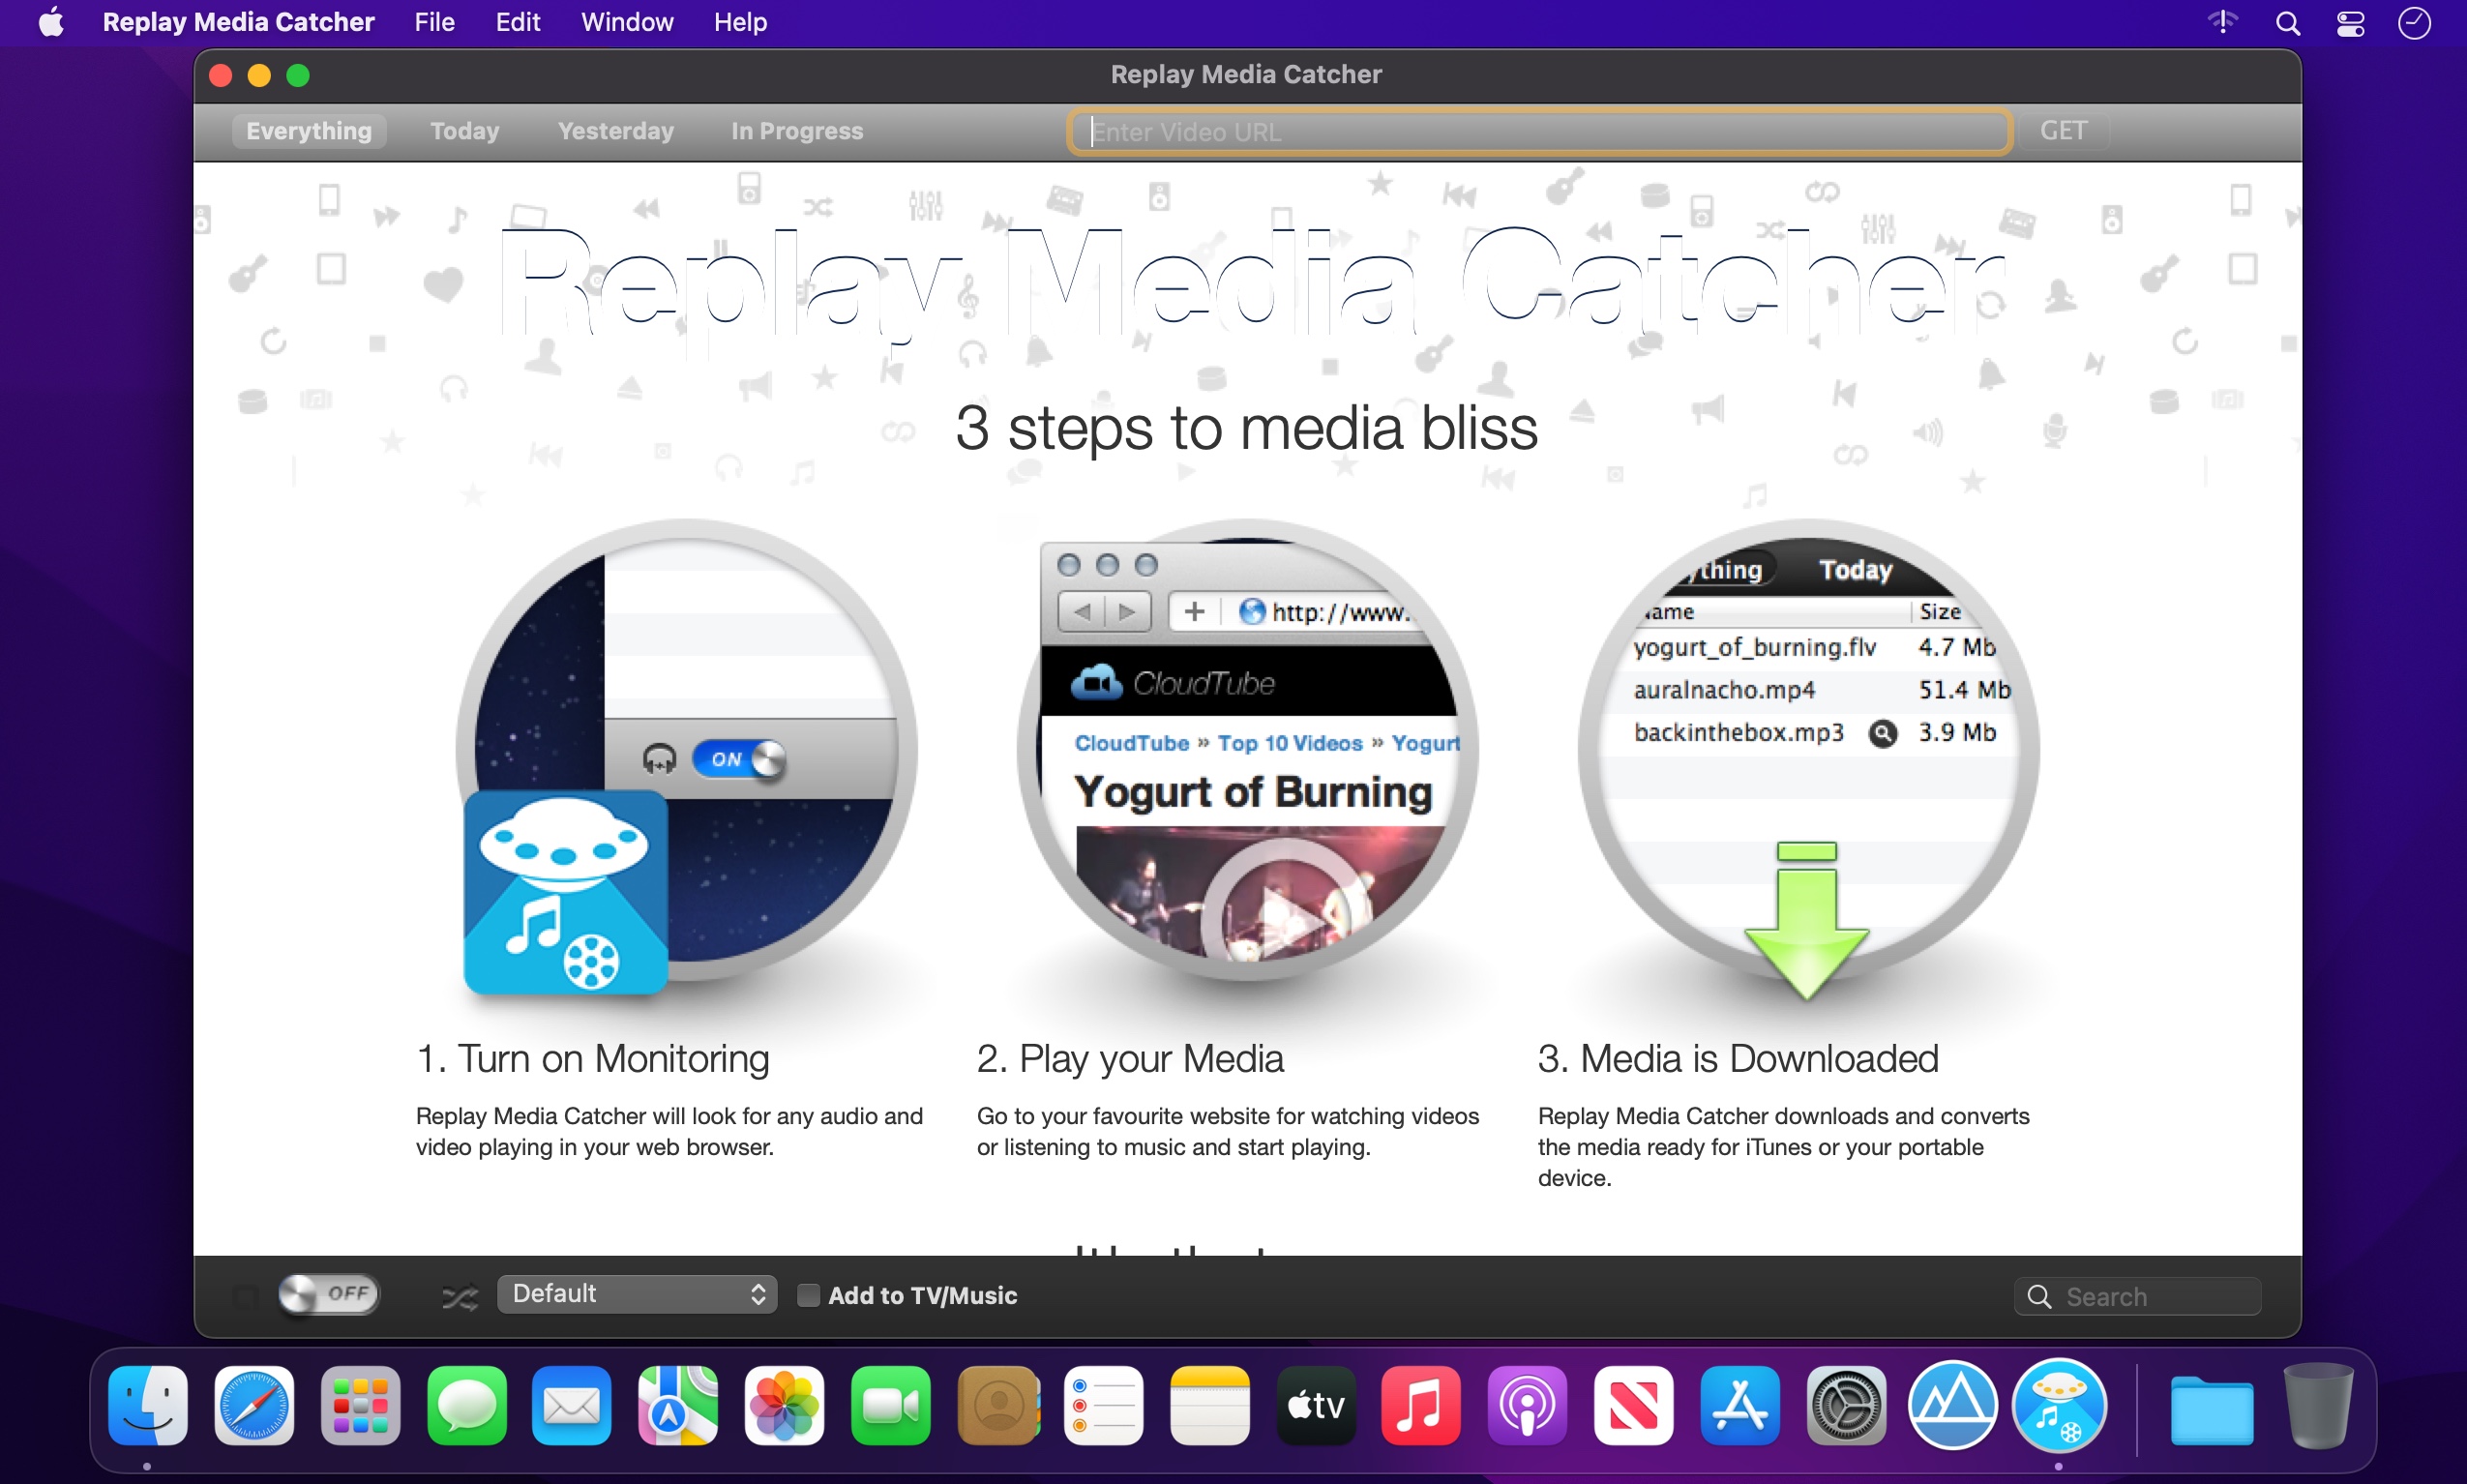Open News from the Dock
The height and width of the screenshot is (1484, 2467).
tap(1633, 1406)
